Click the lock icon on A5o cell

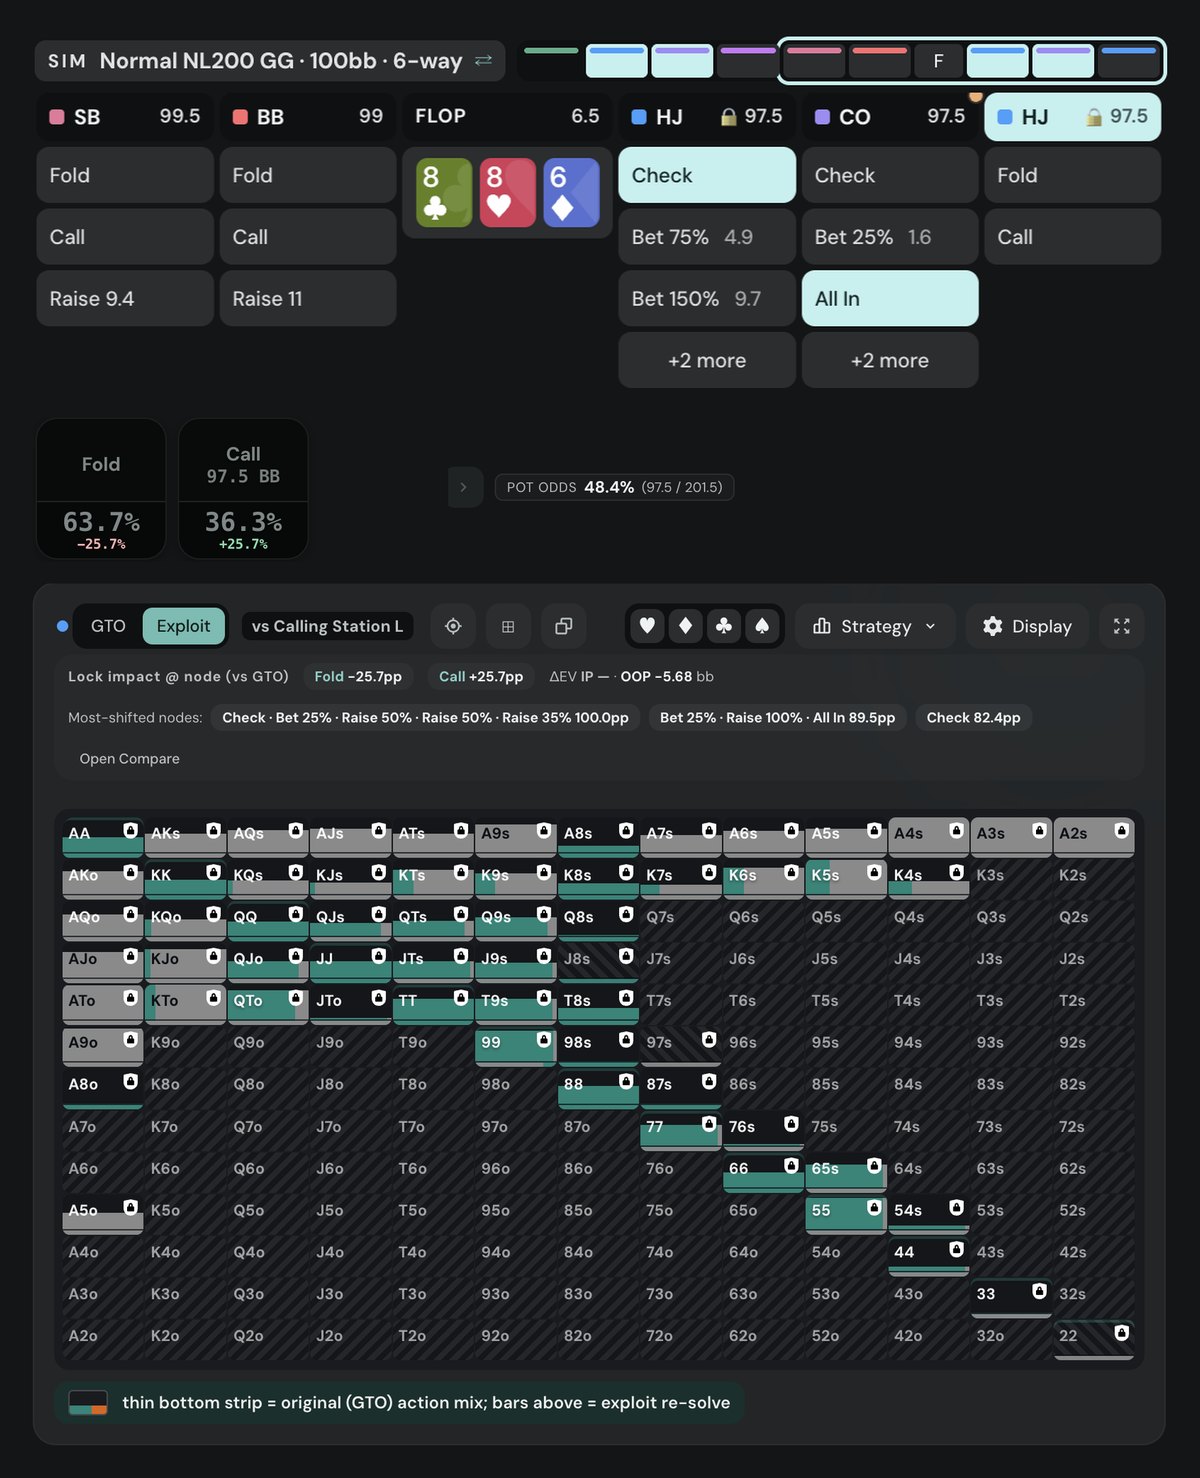131,1208
